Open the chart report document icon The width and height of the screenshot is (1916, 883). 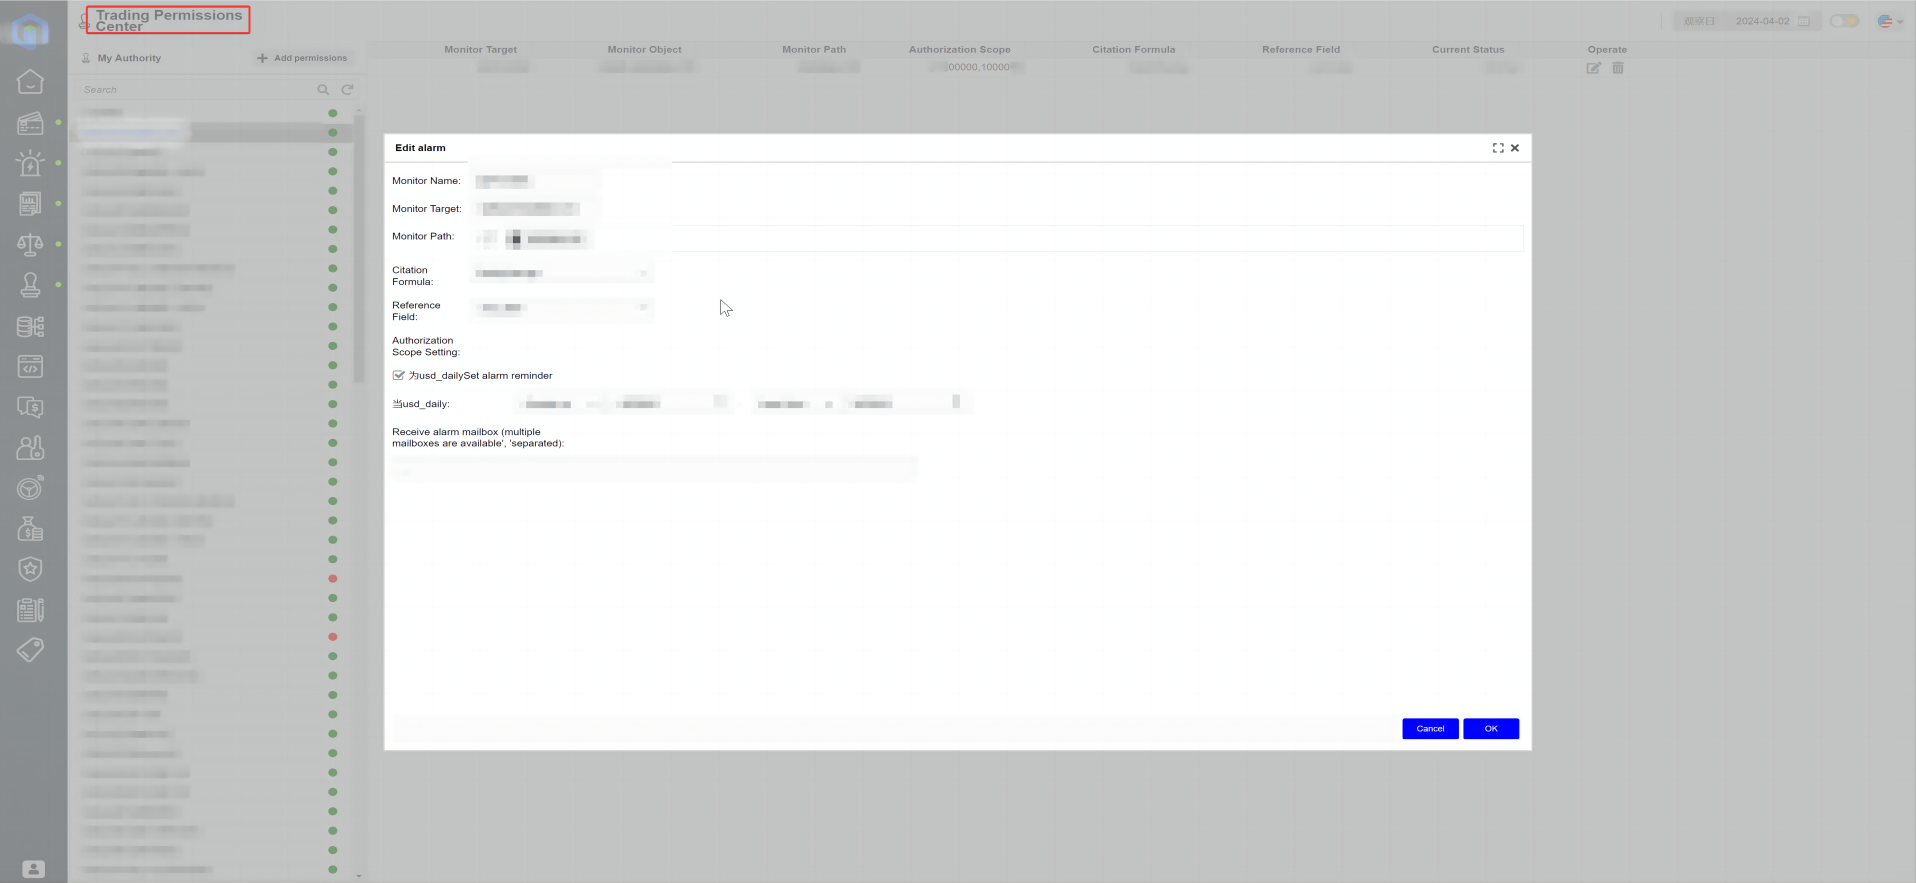31,204
